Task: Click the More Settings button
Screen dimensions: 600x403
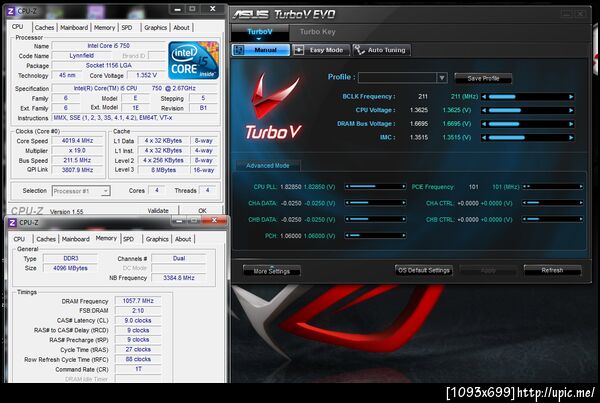Action: click(271, 271)
